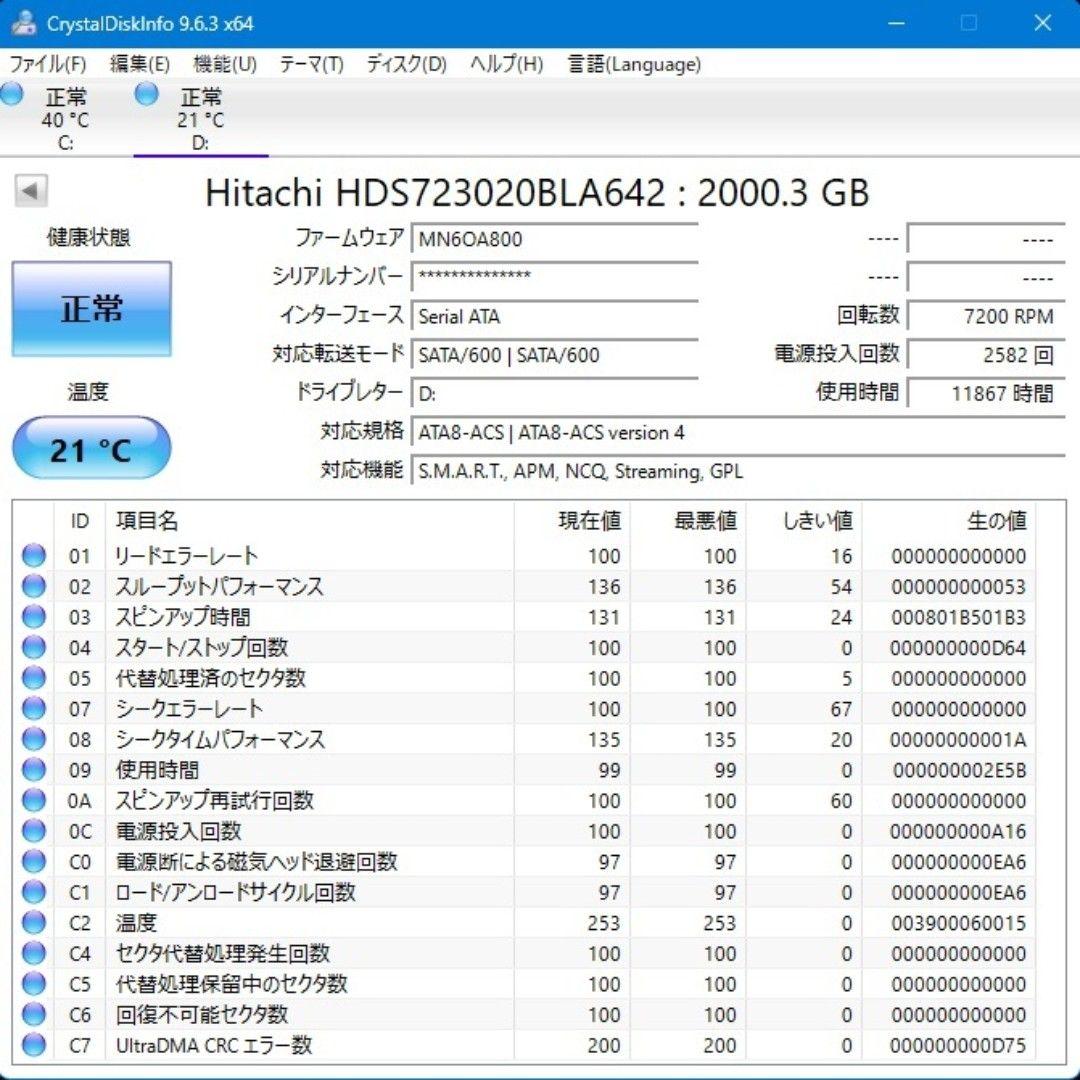Click the CrystalDiskInfo app icon in title bar
Image resolution: width=1080 pixels, height=1080 pixels.
click(x=21, y=22)
